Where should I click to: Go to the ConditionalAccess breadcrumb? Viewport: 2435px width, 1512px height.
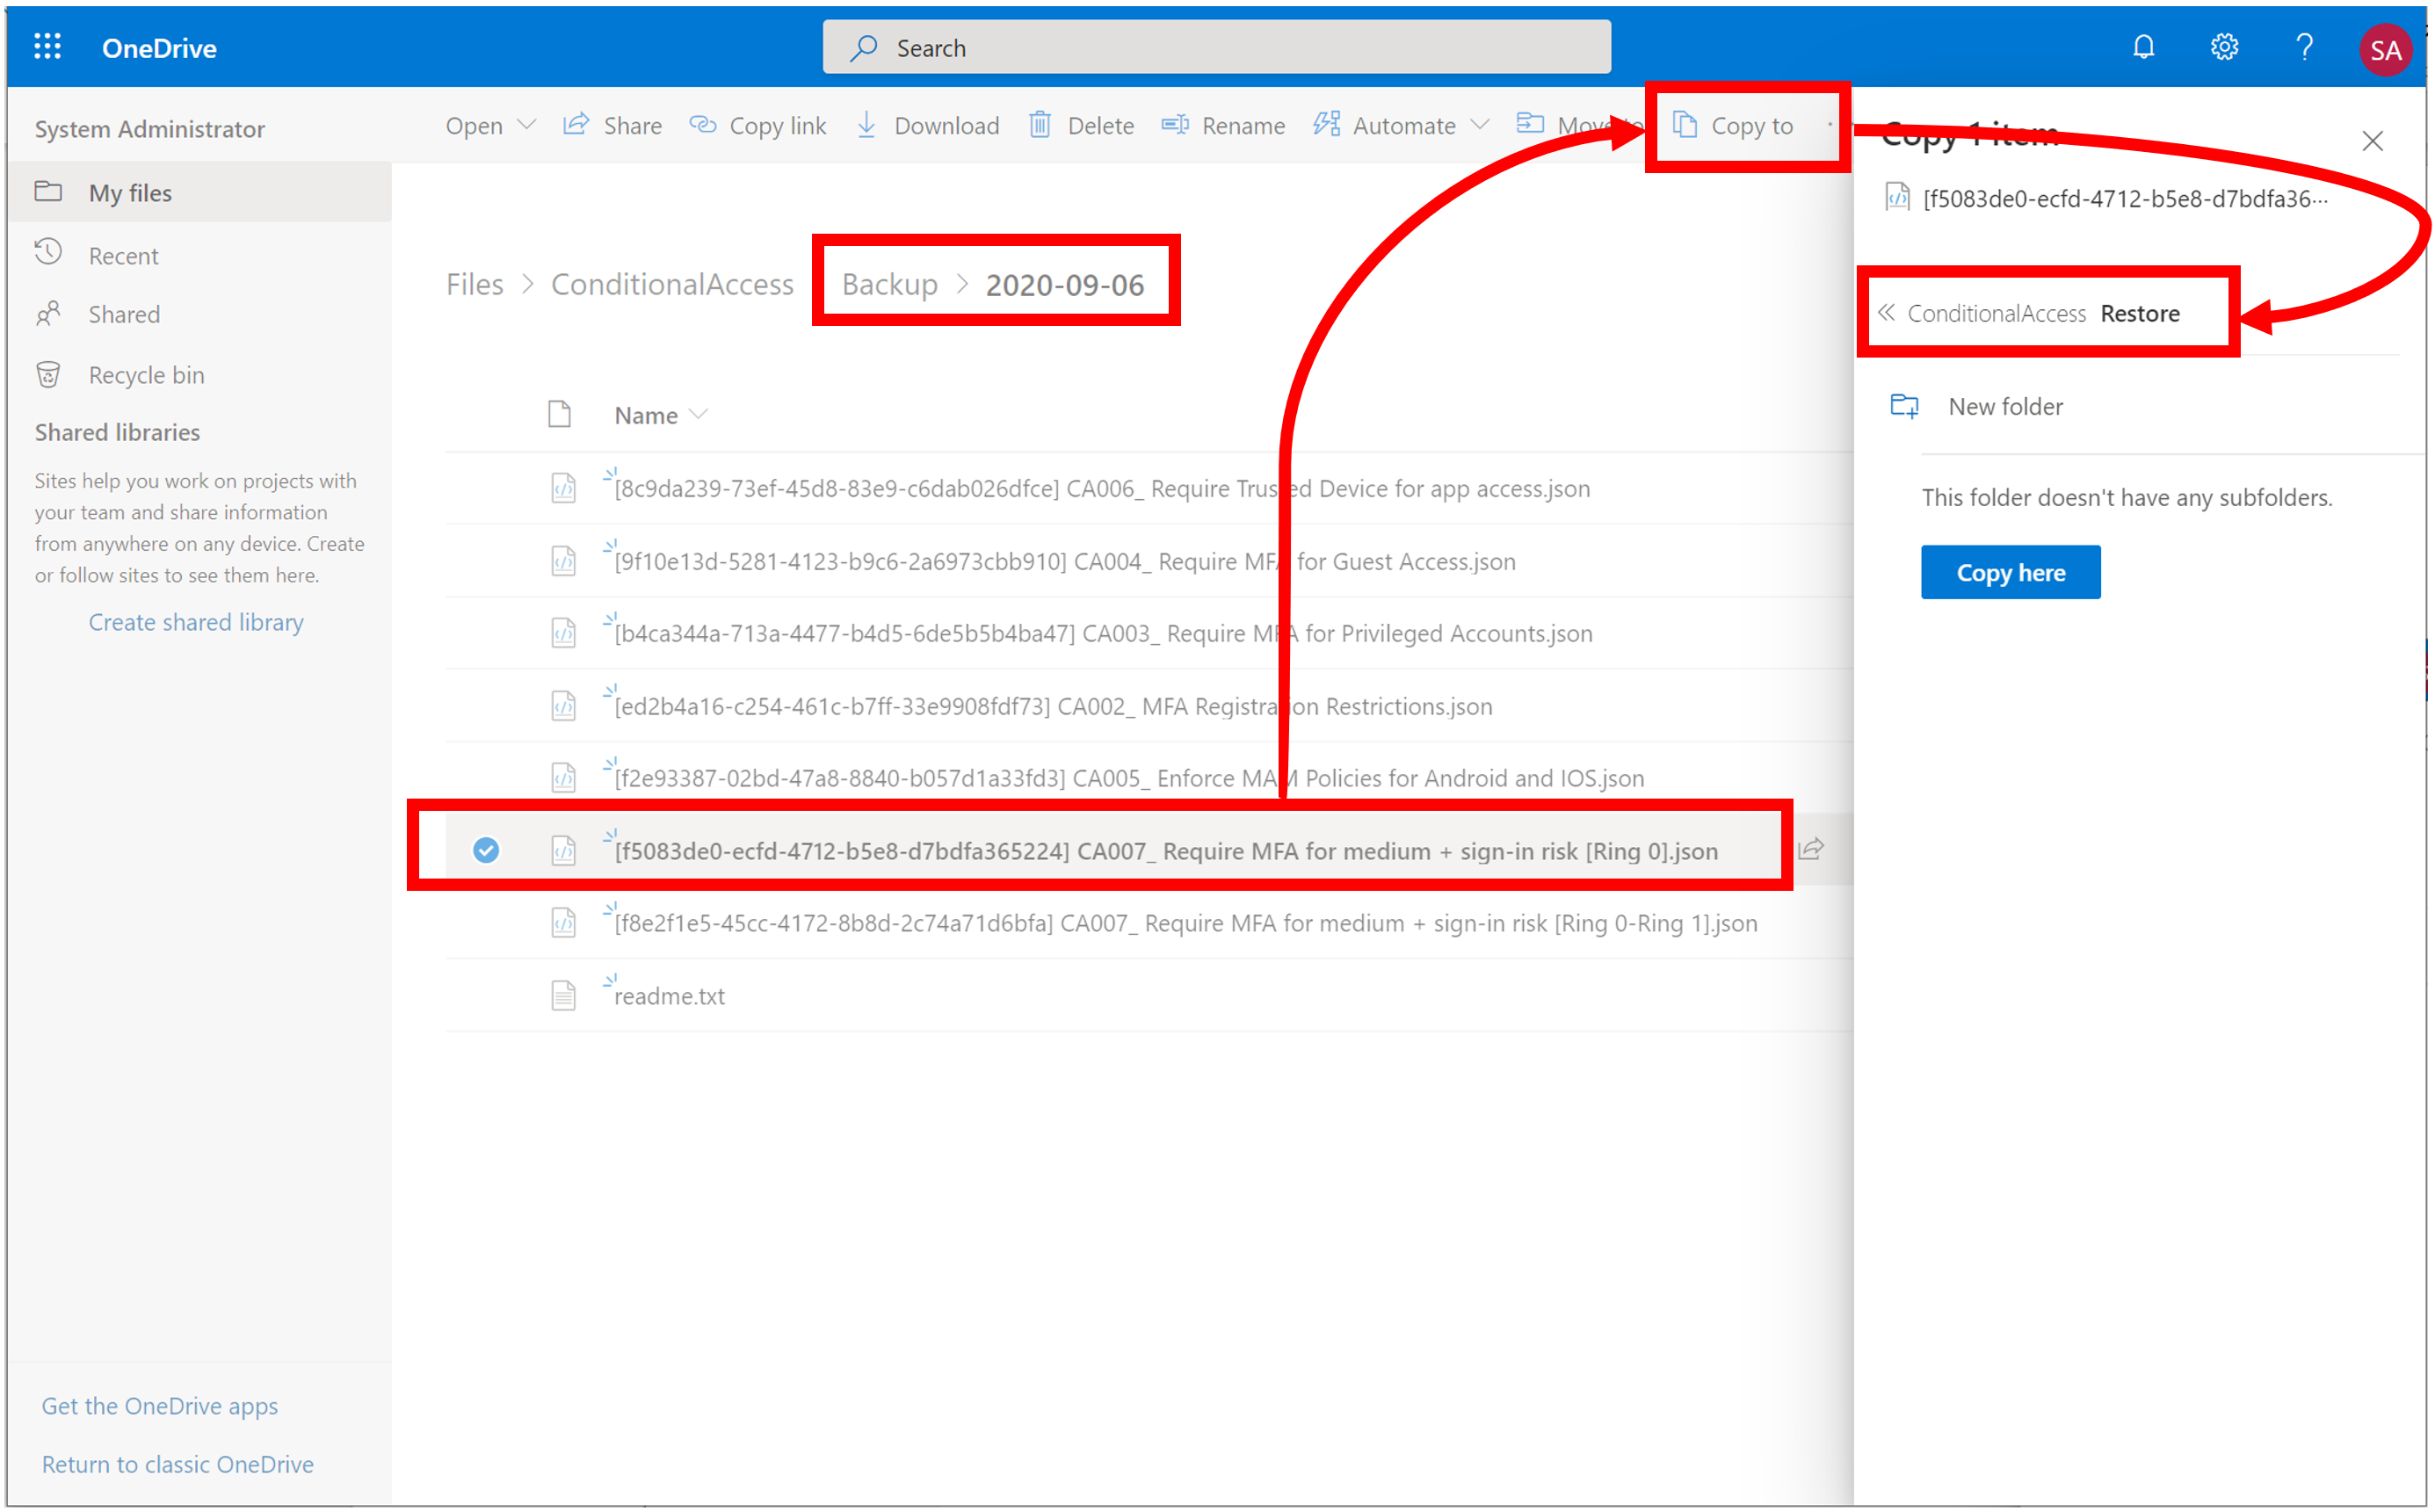tap(672, 285)
